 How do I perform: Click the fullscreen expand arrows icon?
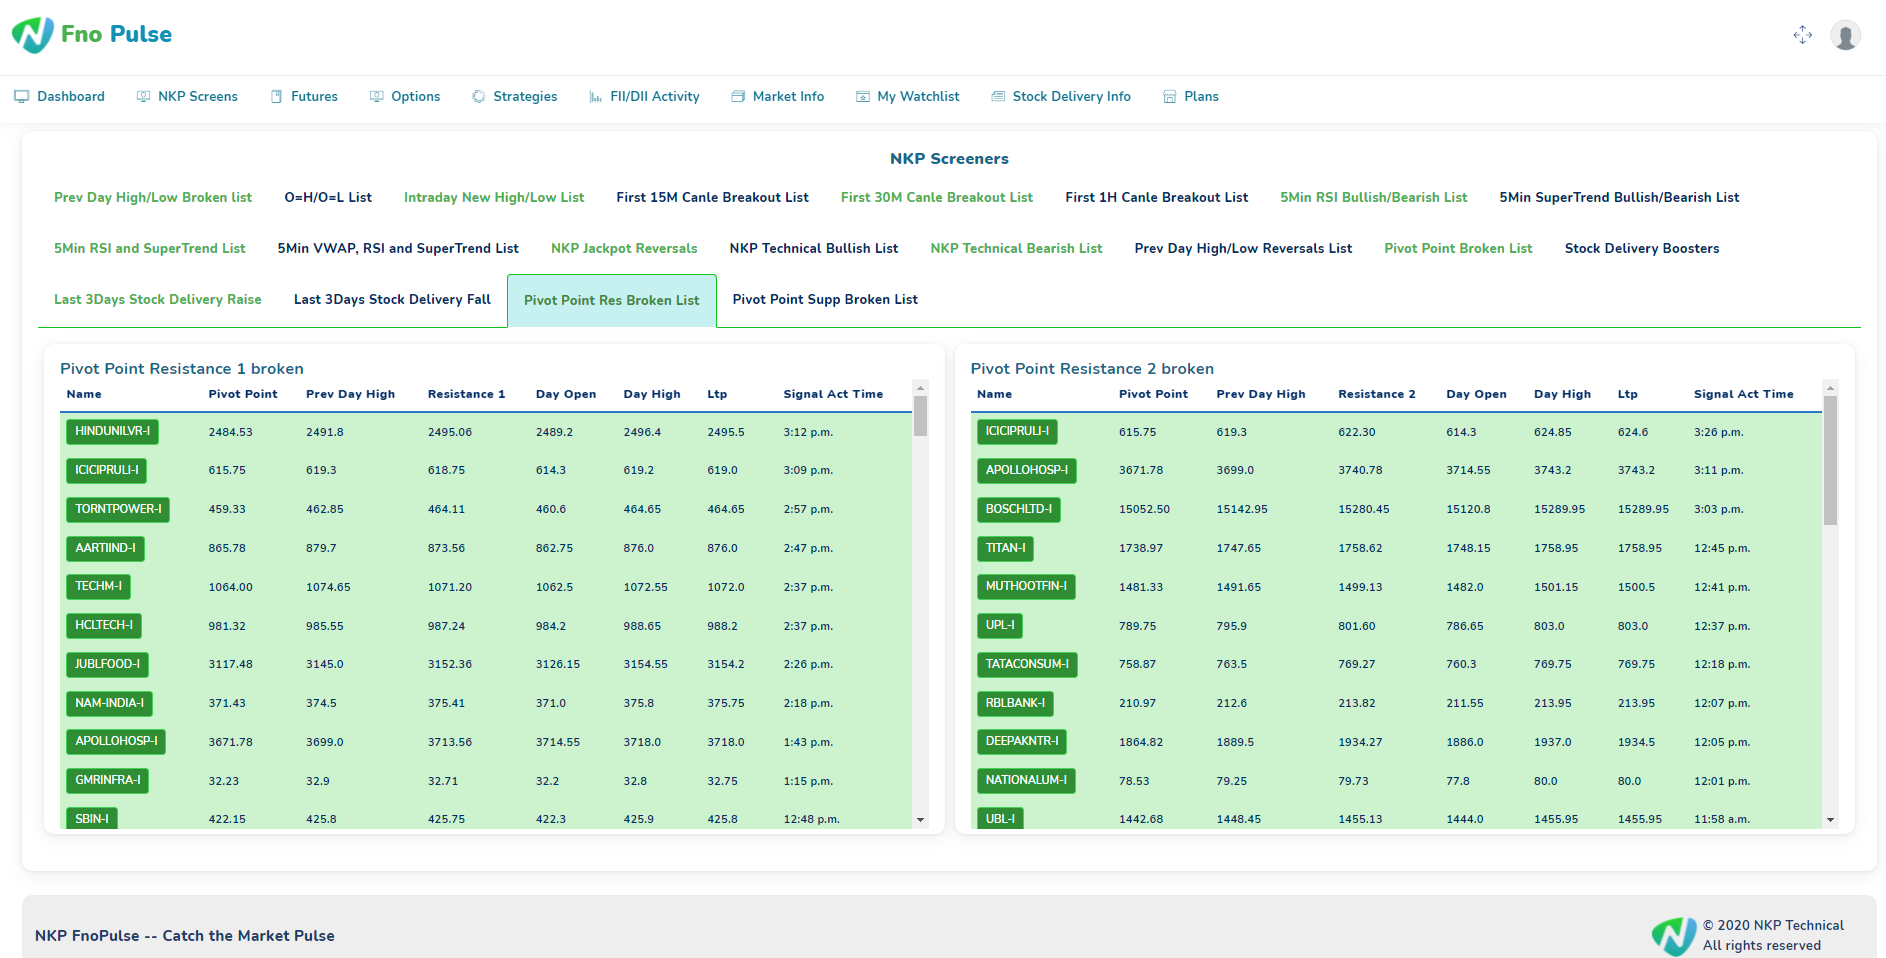coord(1802,35)
